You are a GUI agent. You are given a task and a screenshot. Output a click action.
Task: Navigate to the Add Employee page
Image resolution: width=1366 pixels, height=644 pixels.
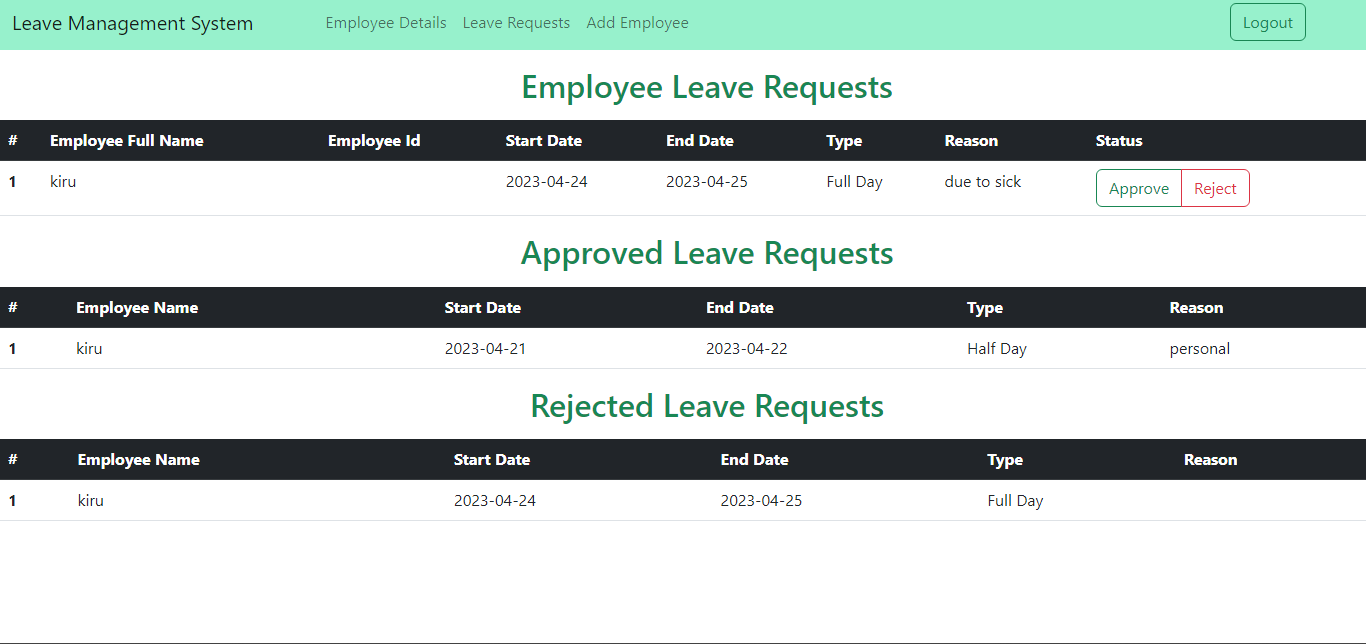pos(637,22)
